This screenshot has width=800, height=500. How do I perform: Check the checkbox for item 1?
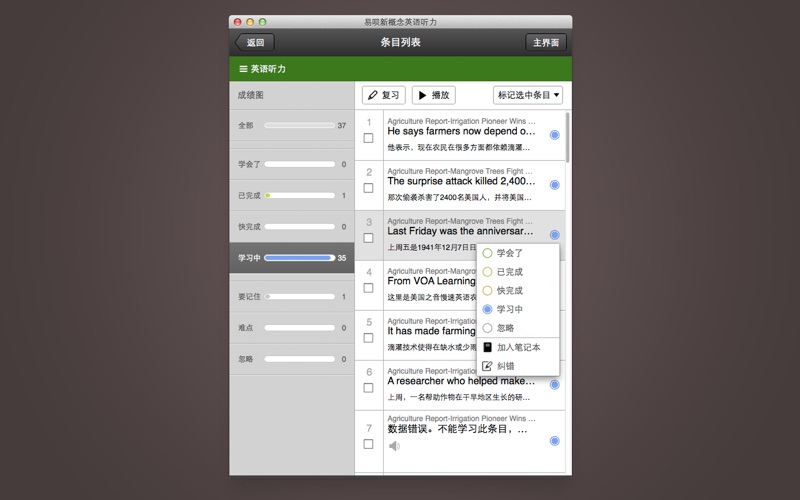click(368, 138)
